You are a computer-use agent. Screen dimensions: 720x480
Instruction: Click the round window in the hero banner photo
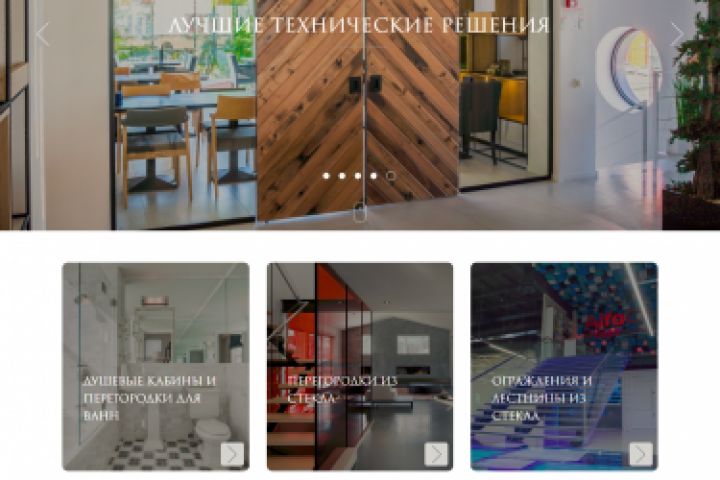coord(631,68)
